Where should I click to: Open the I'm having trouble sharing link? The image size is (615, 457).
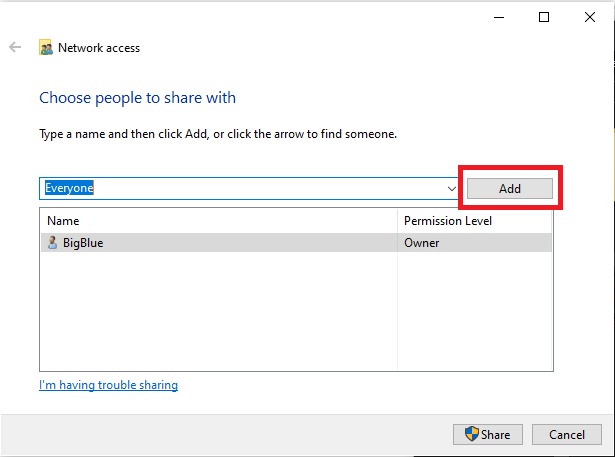click(108, 385)
